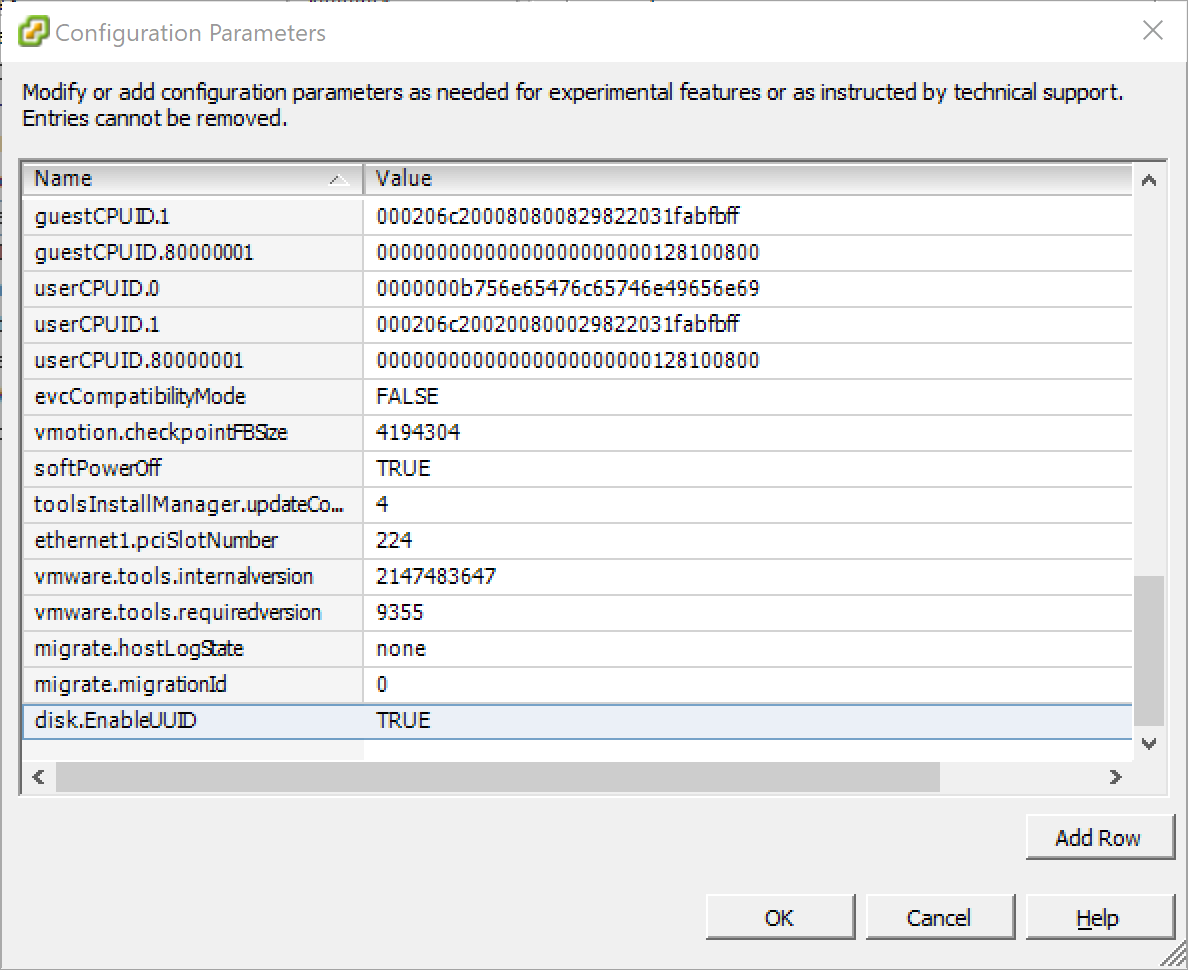1188x970 pixels.
Task: Select the userCPUID.0 name cell
Action: coord(192,289)
